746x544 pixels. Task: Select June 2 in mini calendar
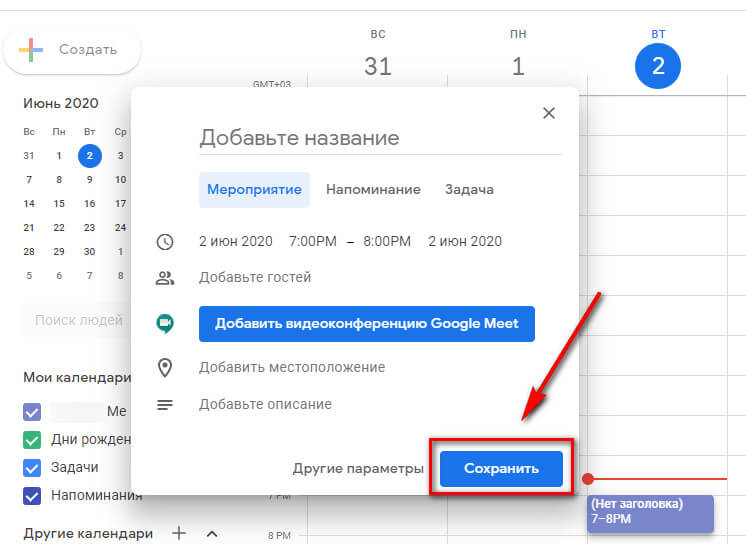pyautogui.click(x=89, y=156)
